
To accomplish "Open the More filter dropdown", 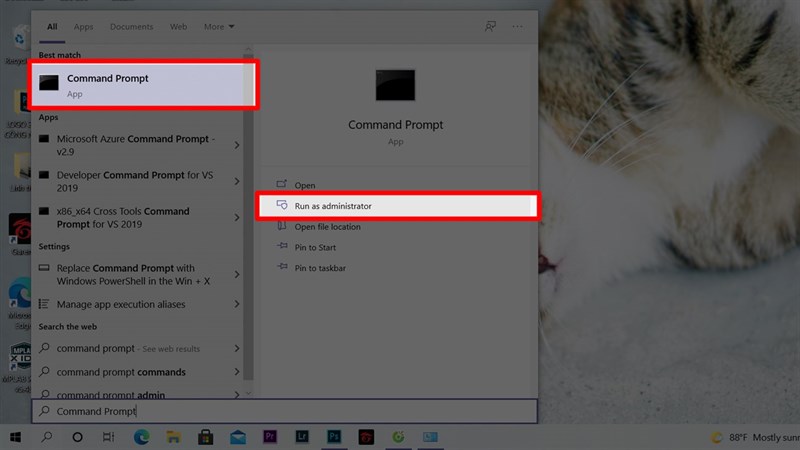I will (219, 27).
